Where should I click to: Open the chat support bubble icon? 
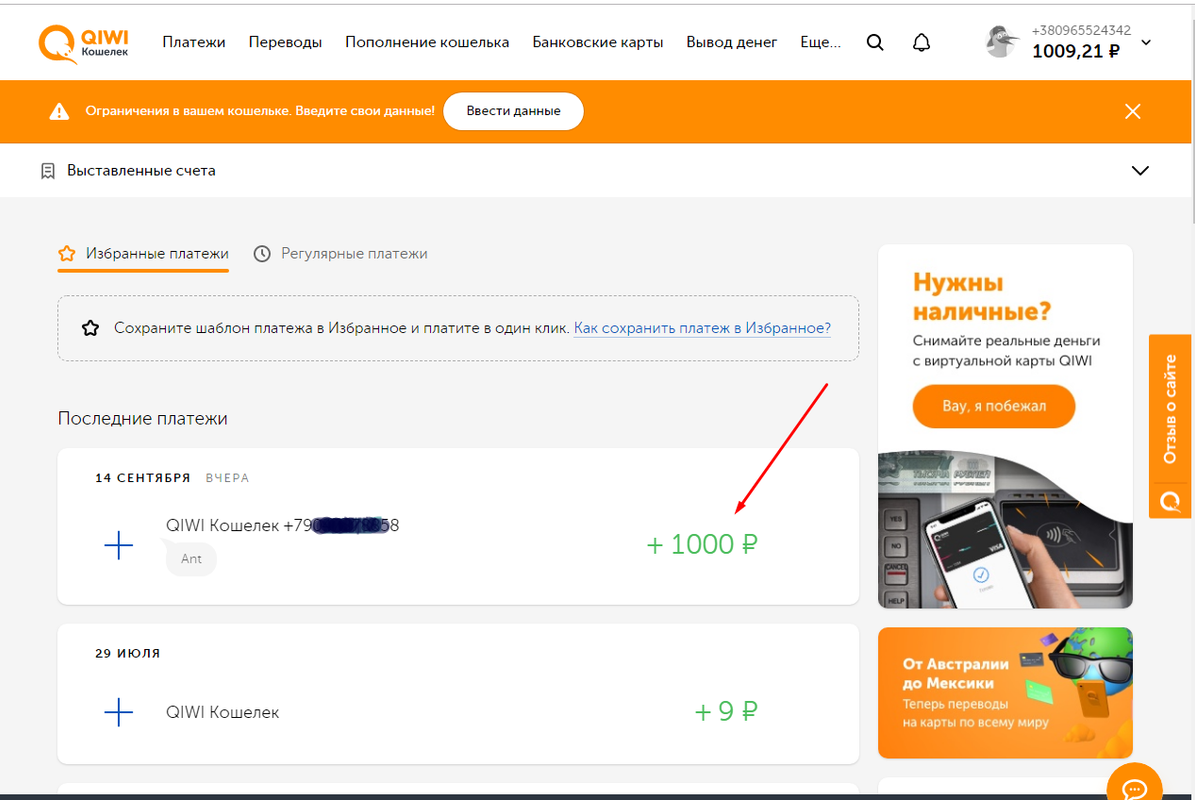(x=1135, y=788)
